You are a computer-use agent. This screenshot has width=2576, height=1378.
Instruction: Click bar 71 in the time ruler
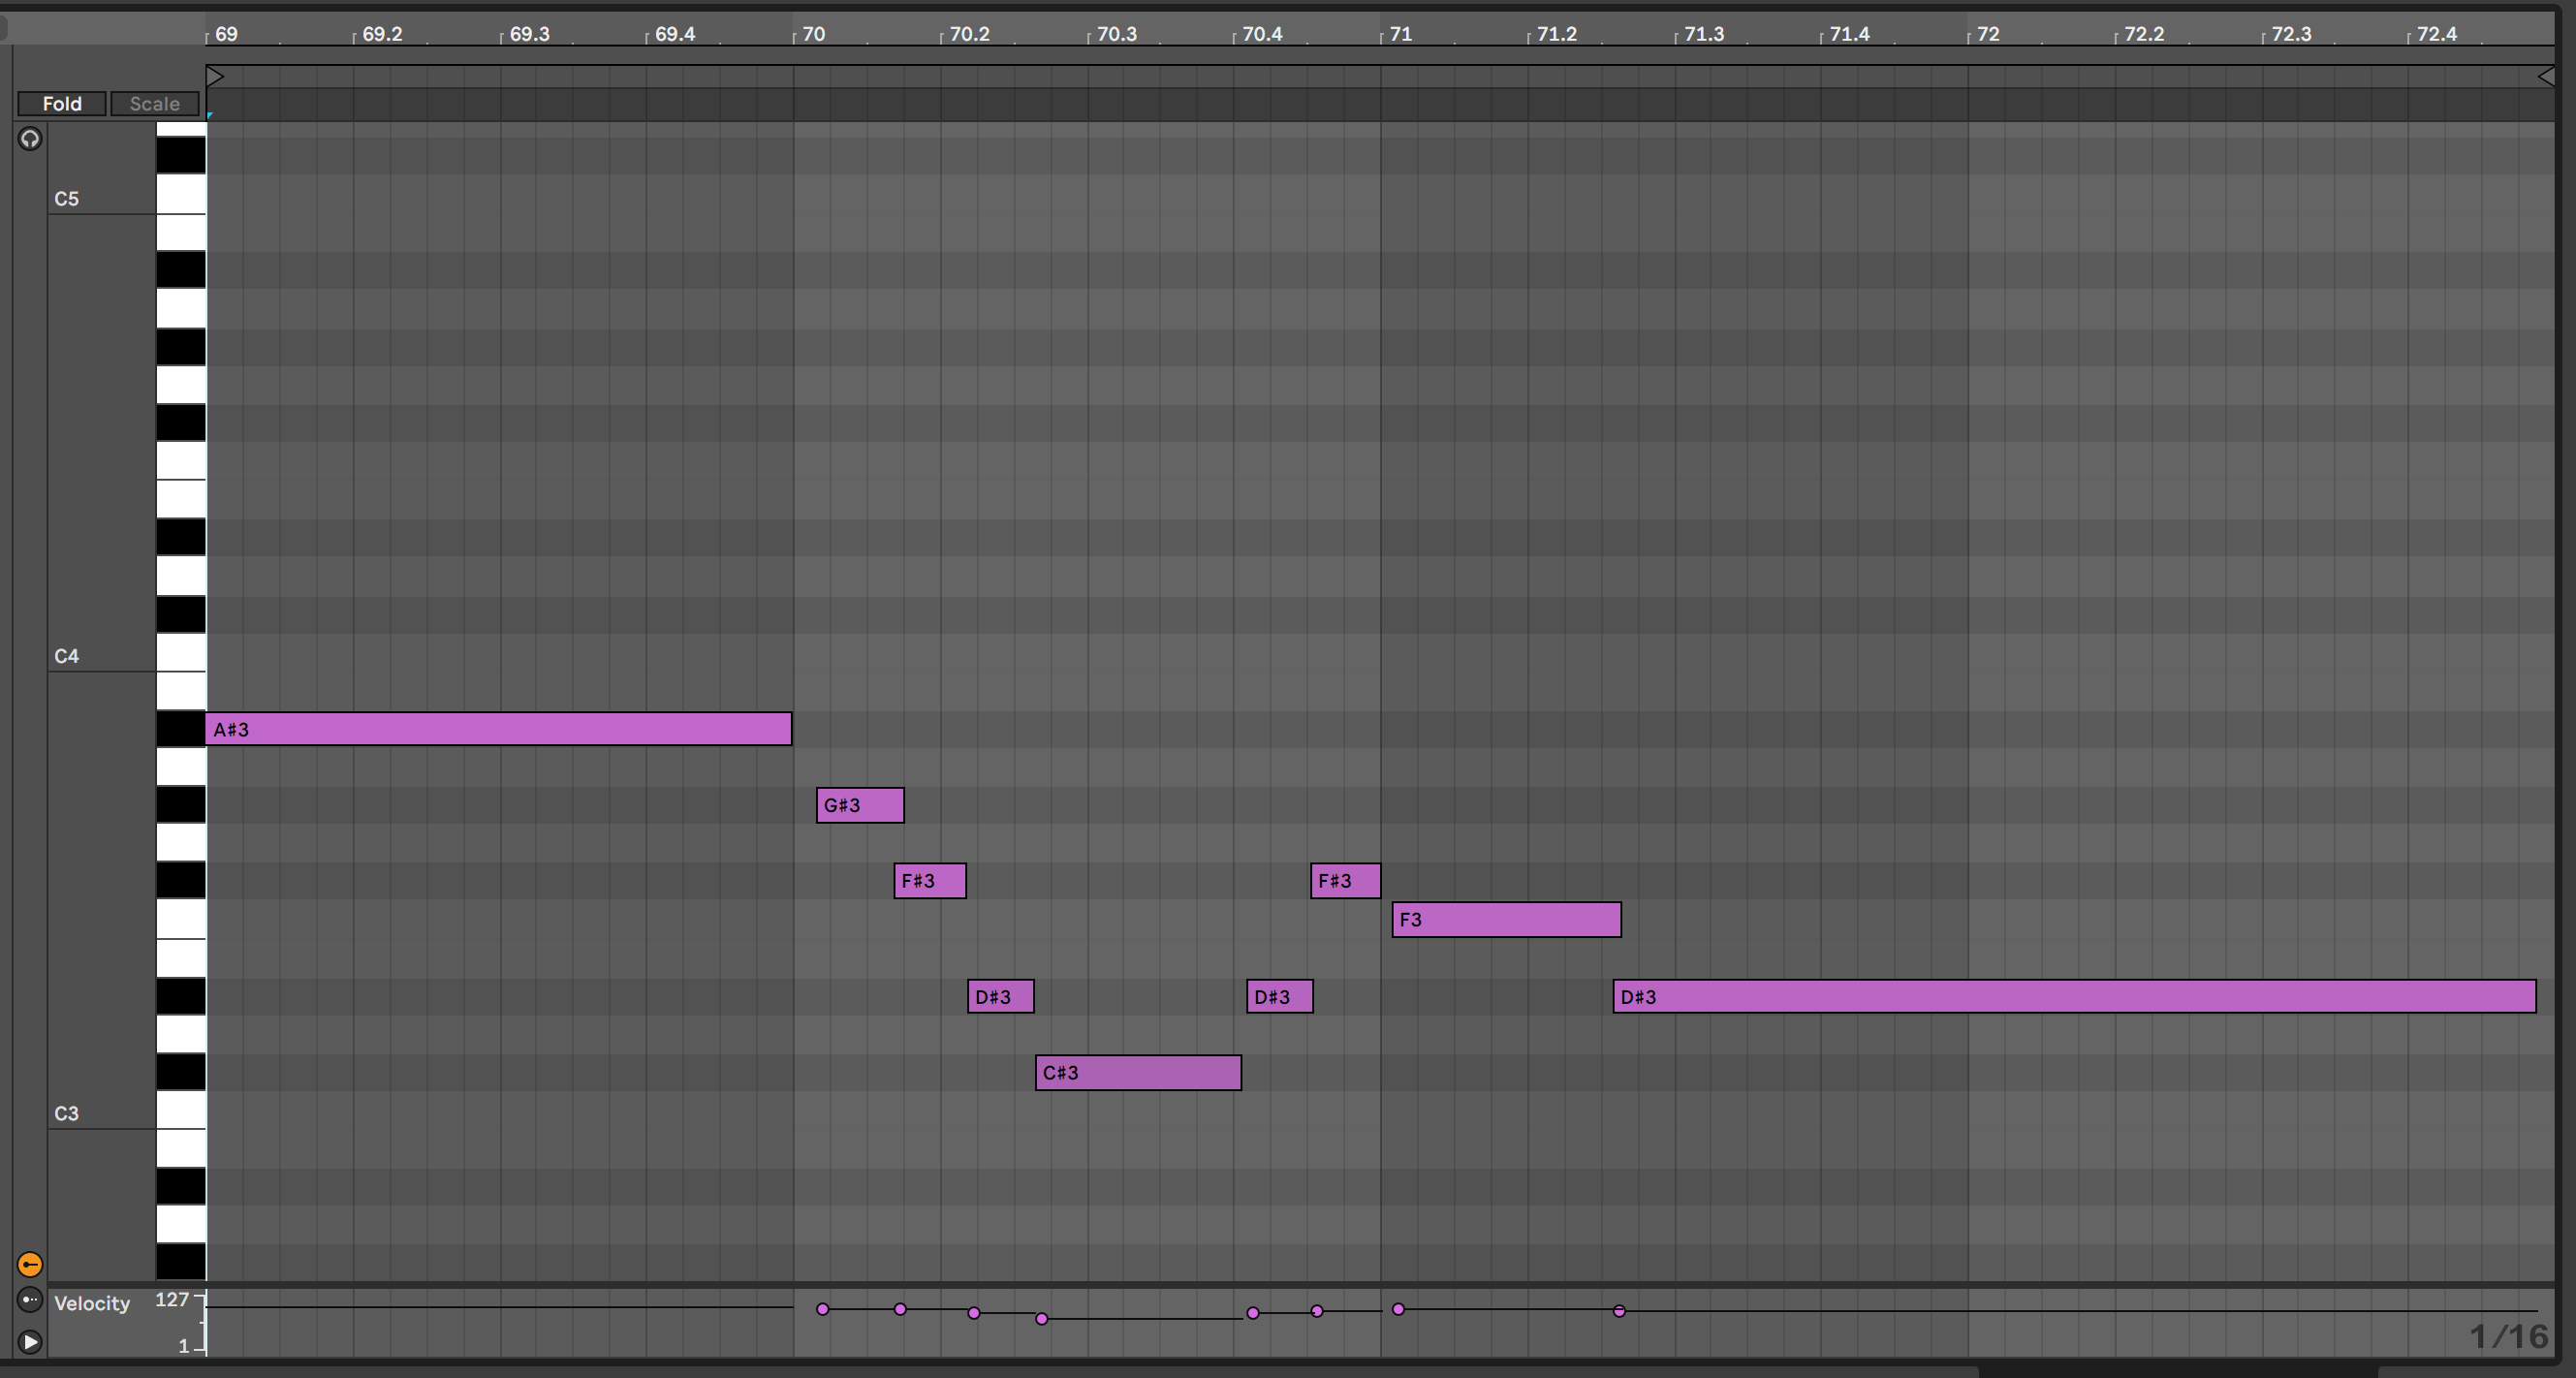(x=1401, y=34)
